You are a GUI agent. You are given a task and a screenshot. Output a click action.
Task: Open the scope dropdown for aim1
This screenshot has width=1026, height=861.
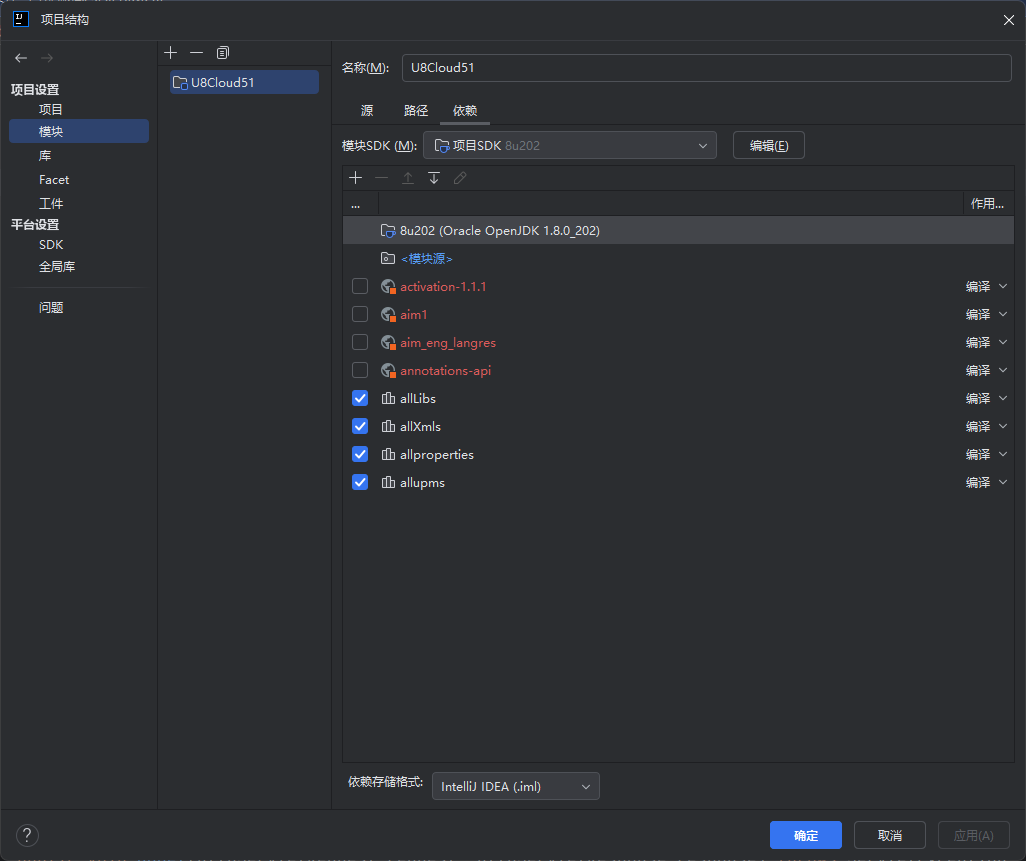coord(986,314)
